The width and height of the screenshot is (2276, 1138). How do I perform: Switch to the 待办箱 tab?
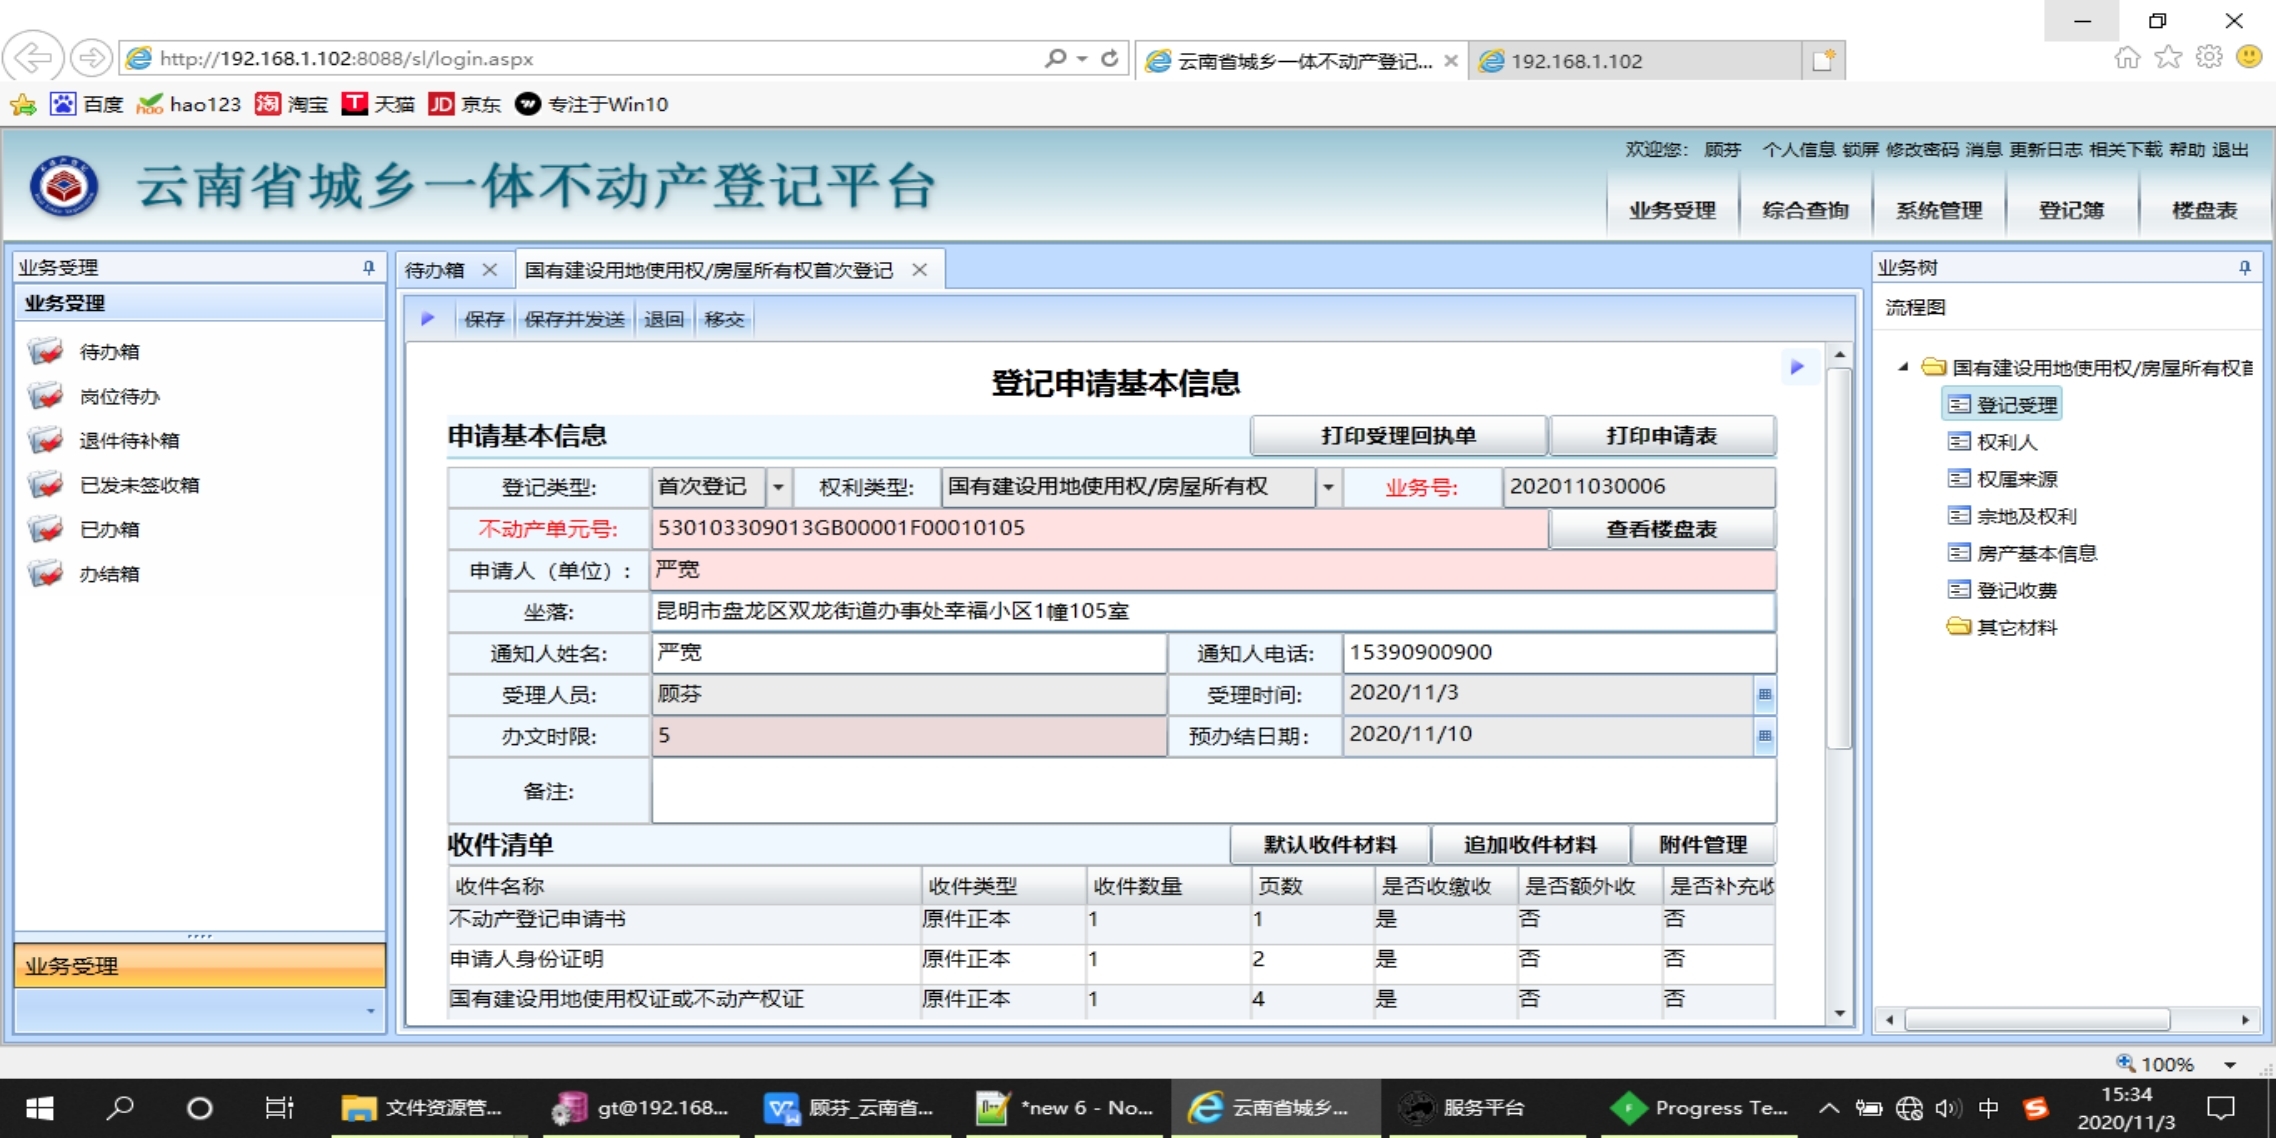435,270
